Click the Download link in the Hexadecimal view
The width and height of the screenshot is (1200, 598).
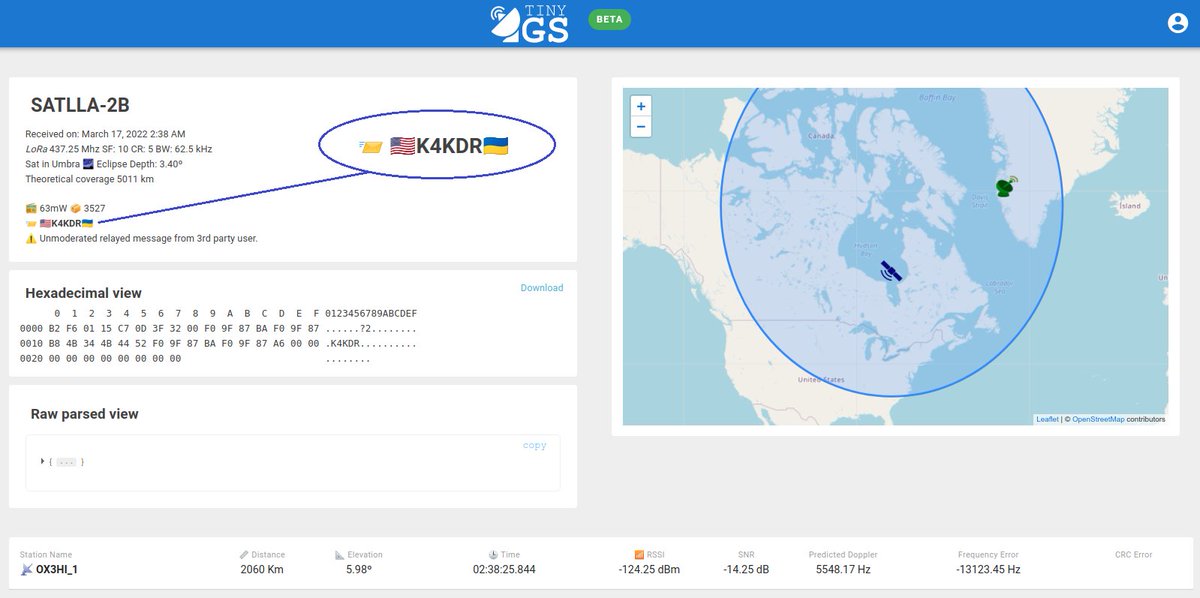[541, 287]
